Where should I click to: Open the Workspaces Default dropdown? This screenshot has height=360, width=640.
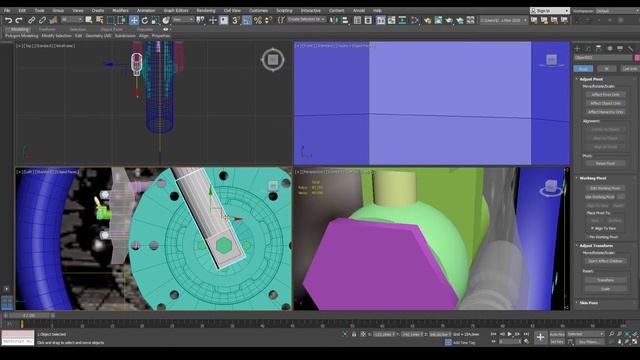point(616,11)
